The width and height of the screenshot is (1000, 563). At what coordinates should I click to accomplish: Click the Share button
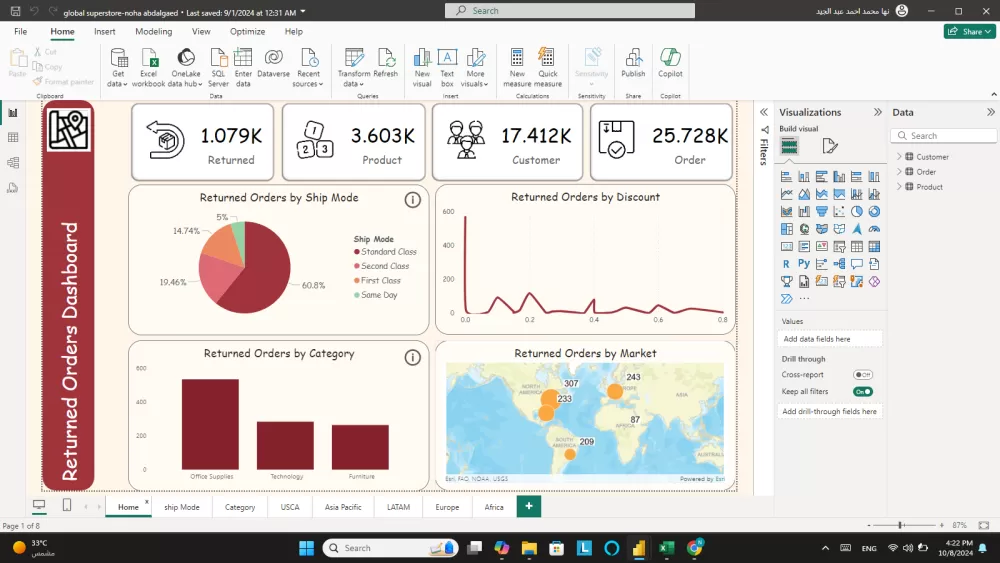coord(968,32)
